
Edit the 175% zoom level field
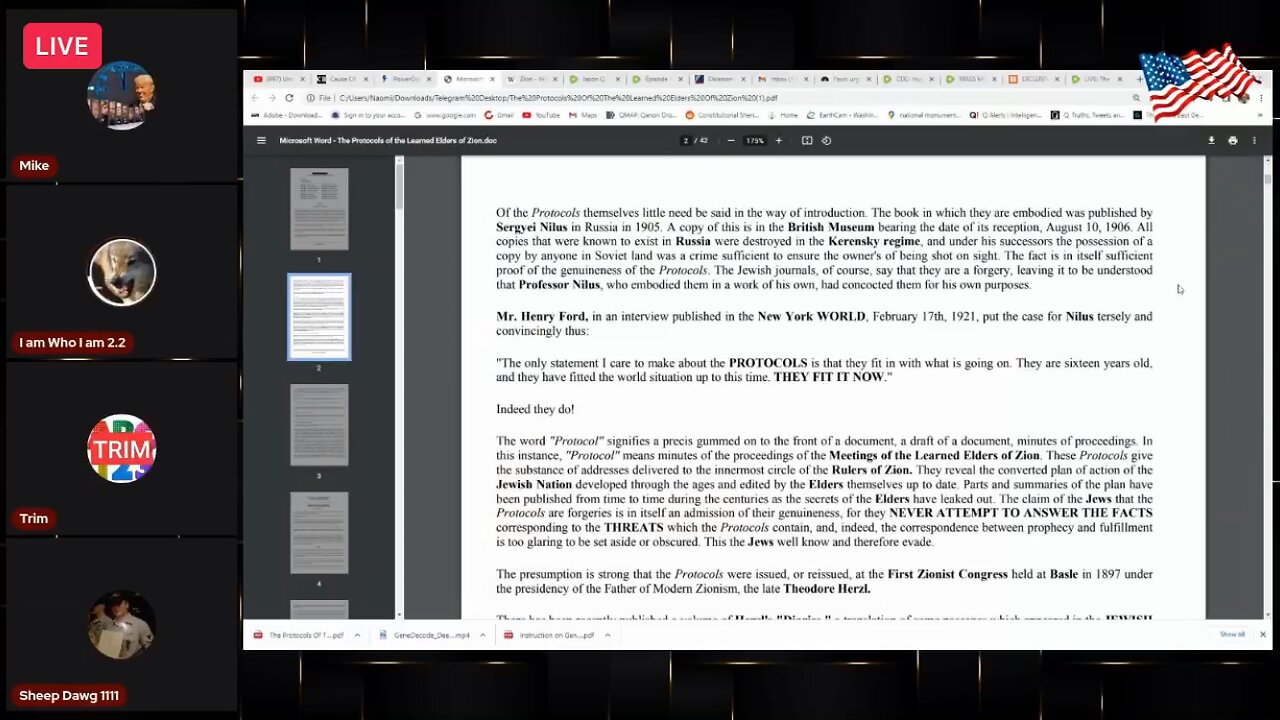pyautogui.click(x=755, y=140)
